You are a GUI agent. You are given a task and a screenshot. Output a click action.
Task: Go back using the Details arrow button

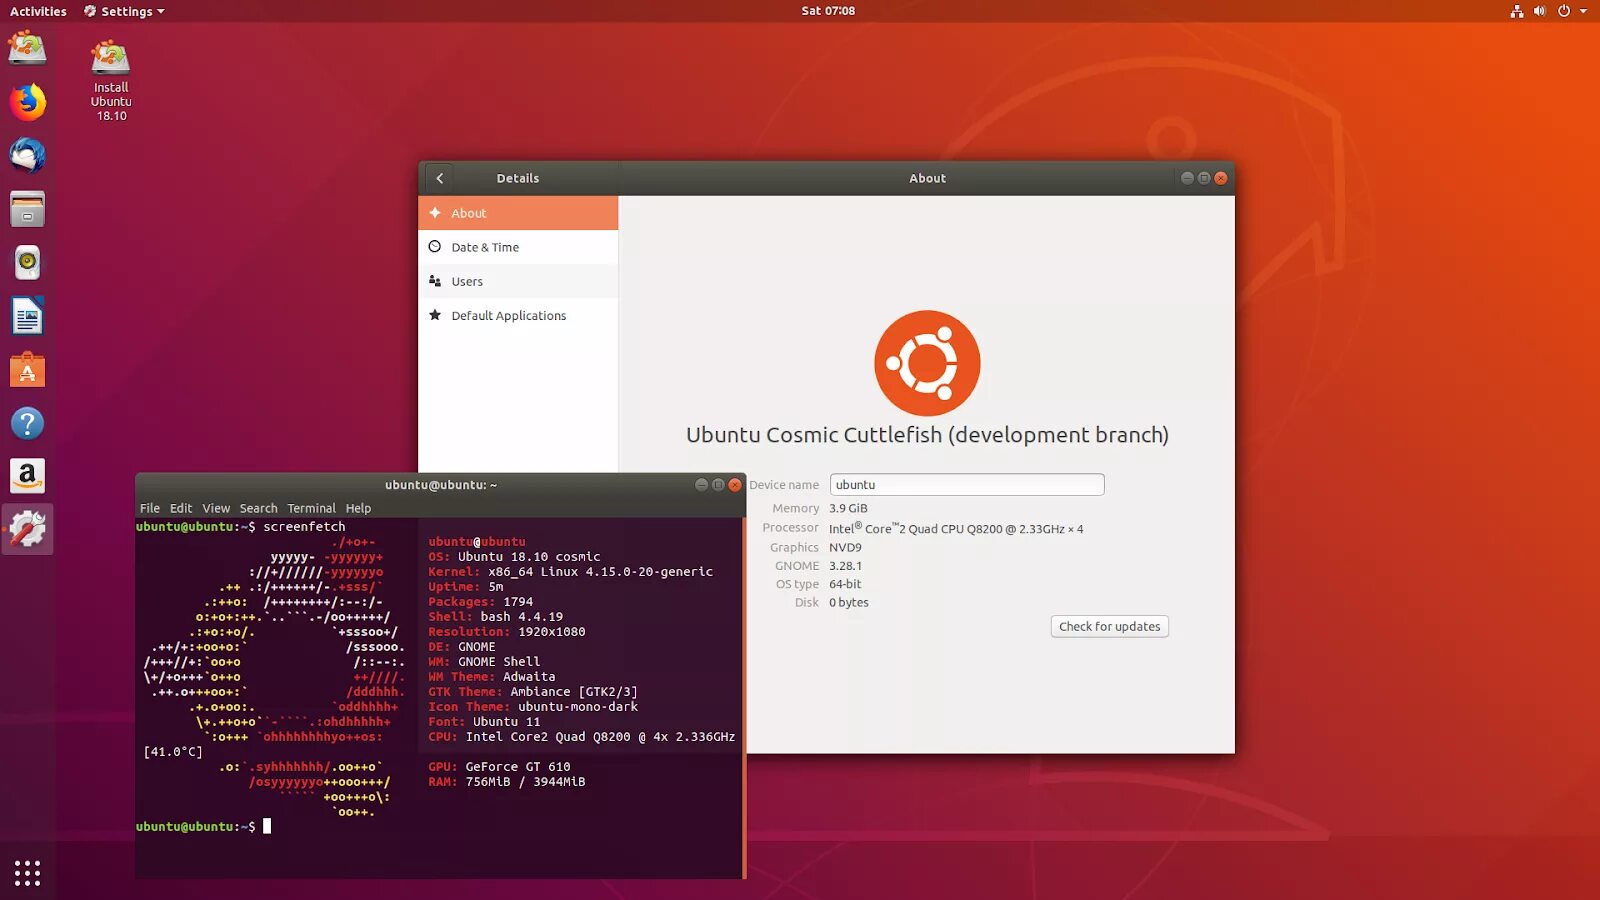coord(439,178)
